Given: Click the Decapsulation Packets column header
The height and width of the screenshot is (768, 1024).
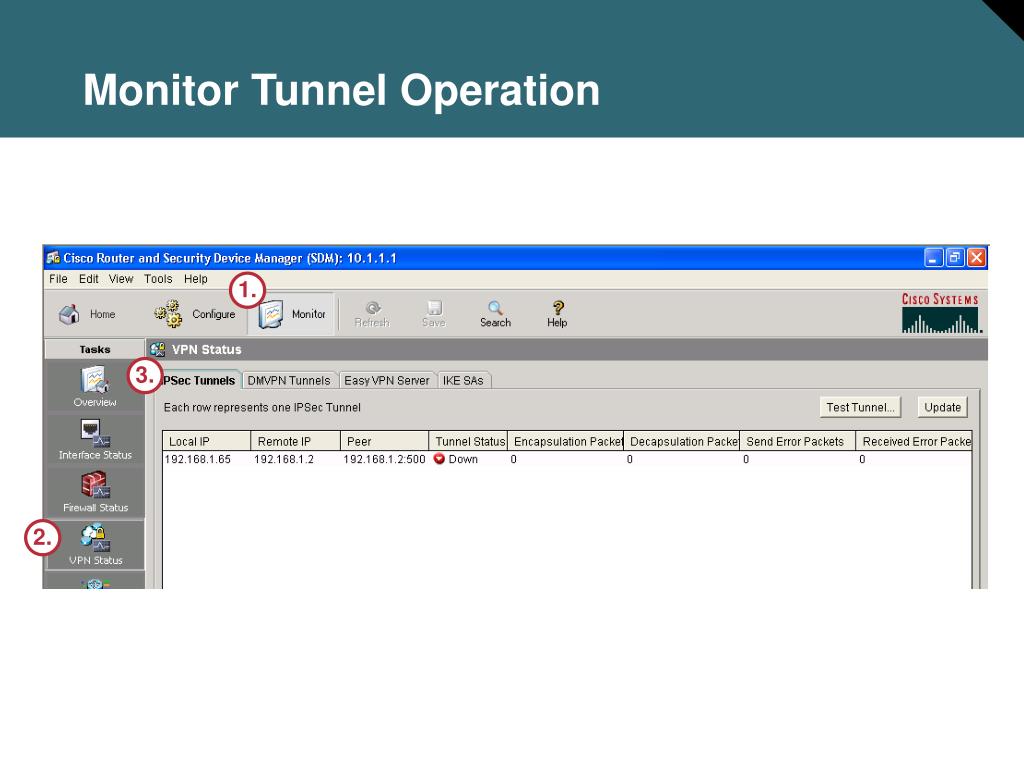Looking at the screenshot, I should (682, 441).
